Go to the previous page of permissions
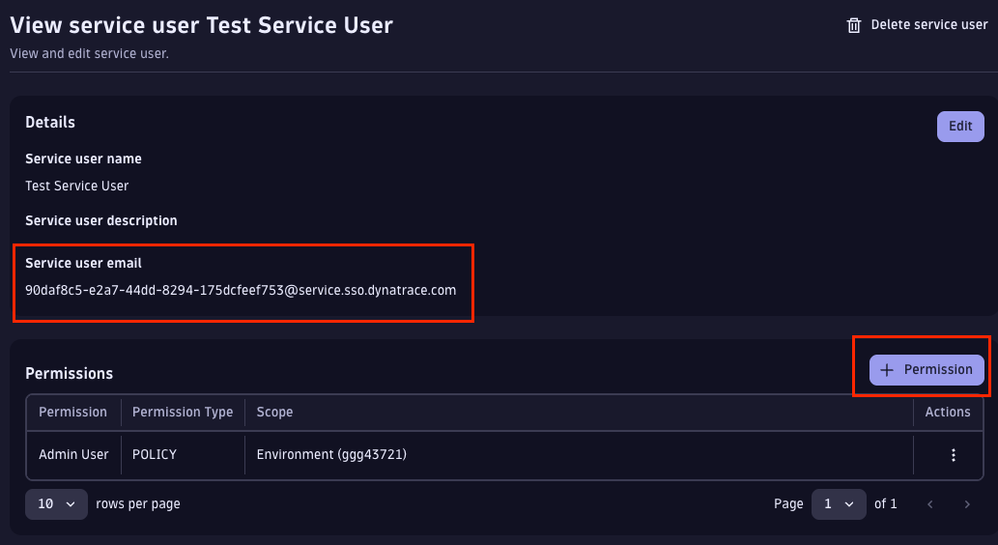The image size is (998, 545). 930,504
